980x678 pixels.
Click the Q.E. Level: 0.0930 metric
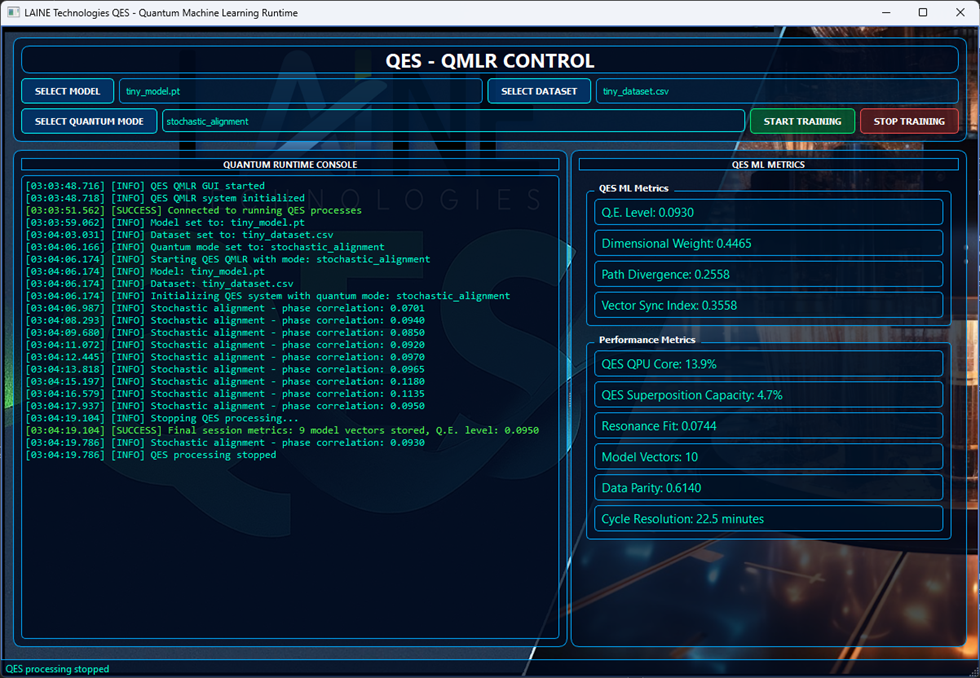point(768,212)
